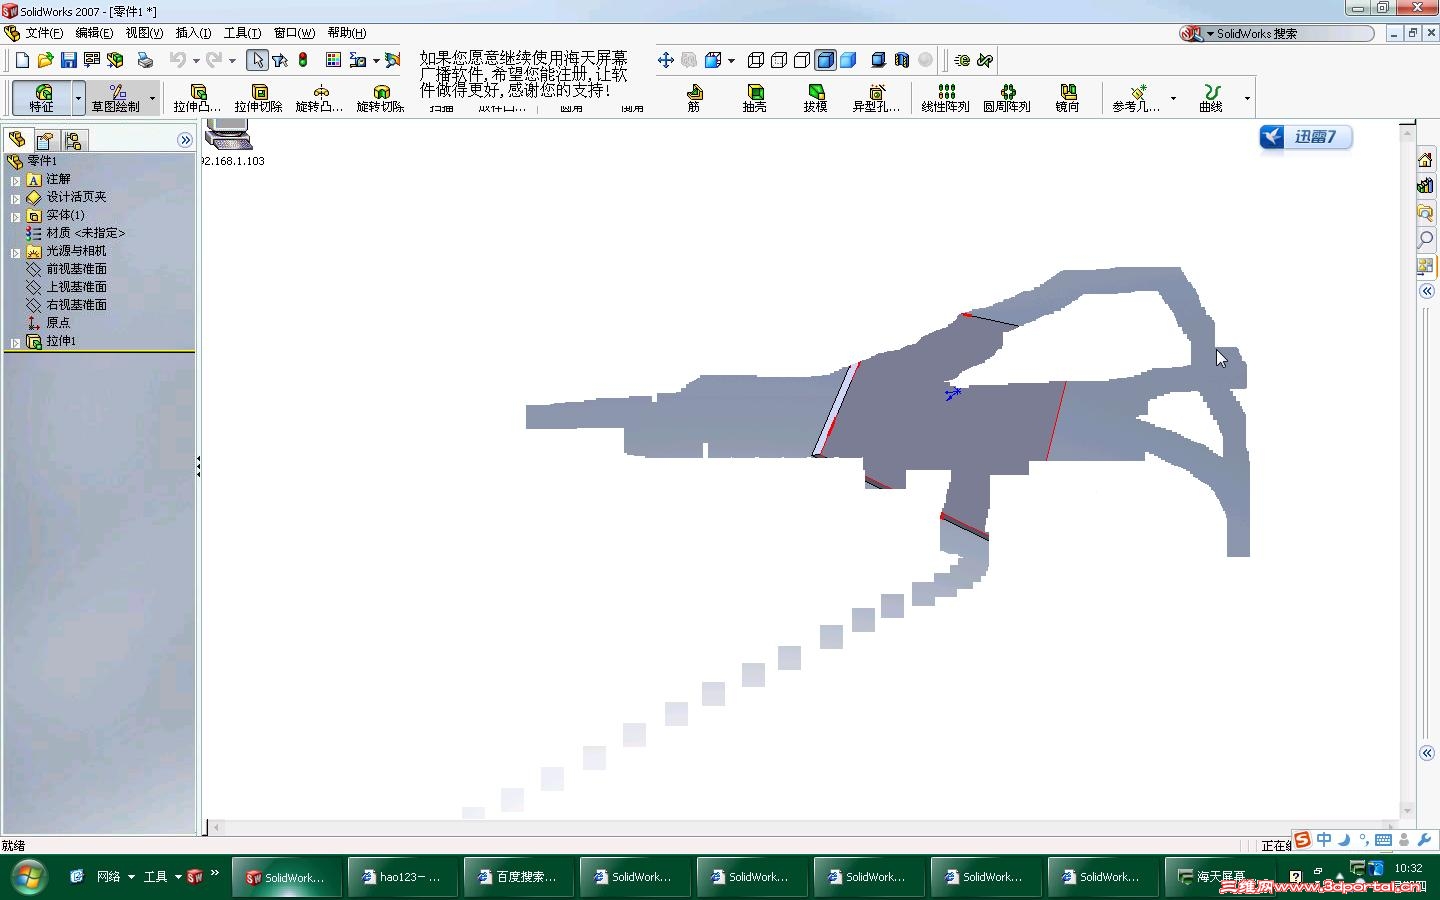The height and width of the screenshot is (900, 1440).
Task: Select the 线性阵列 Linear Pattern tool
Action: pyautogui.click(x=945, y=98)
